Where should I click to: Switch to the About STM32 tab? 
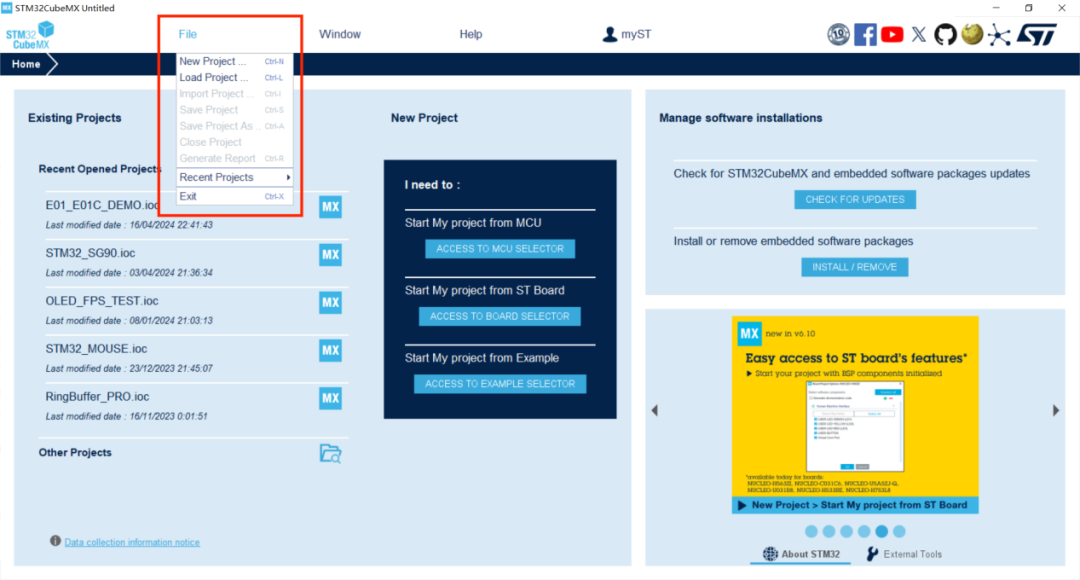point(800,554)
